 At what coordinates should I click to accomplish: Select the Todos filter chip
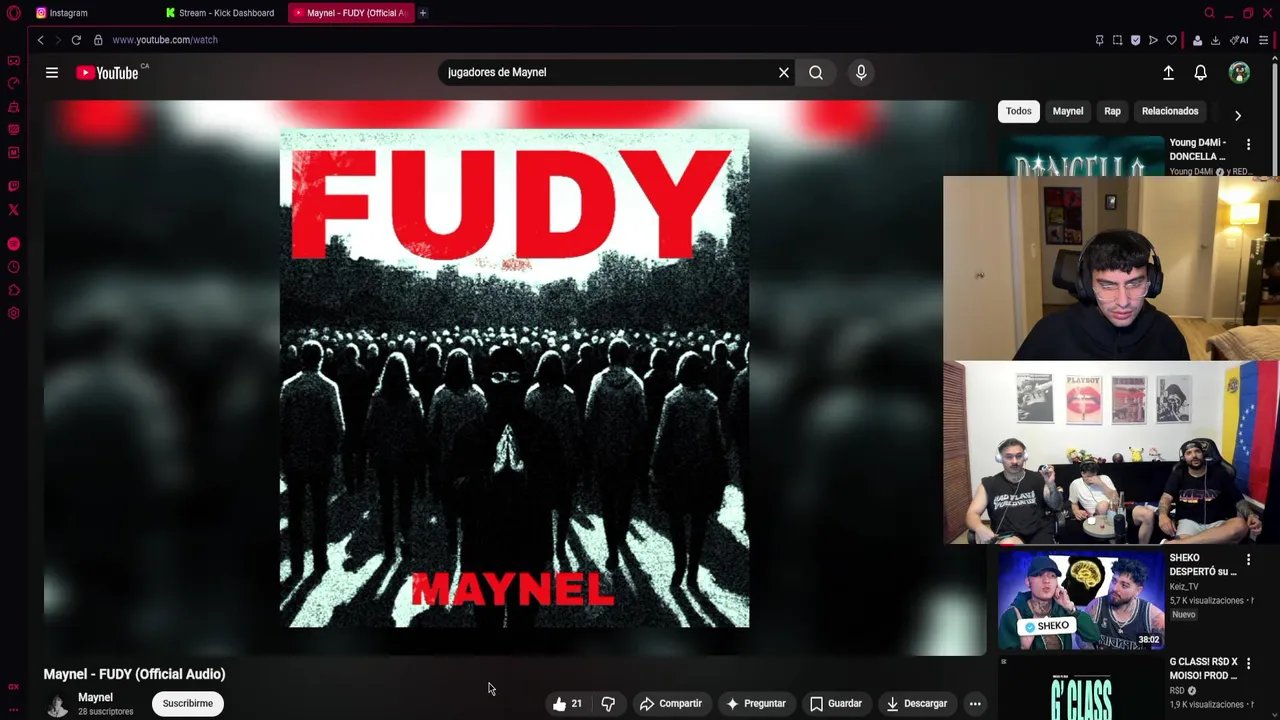1019,111
